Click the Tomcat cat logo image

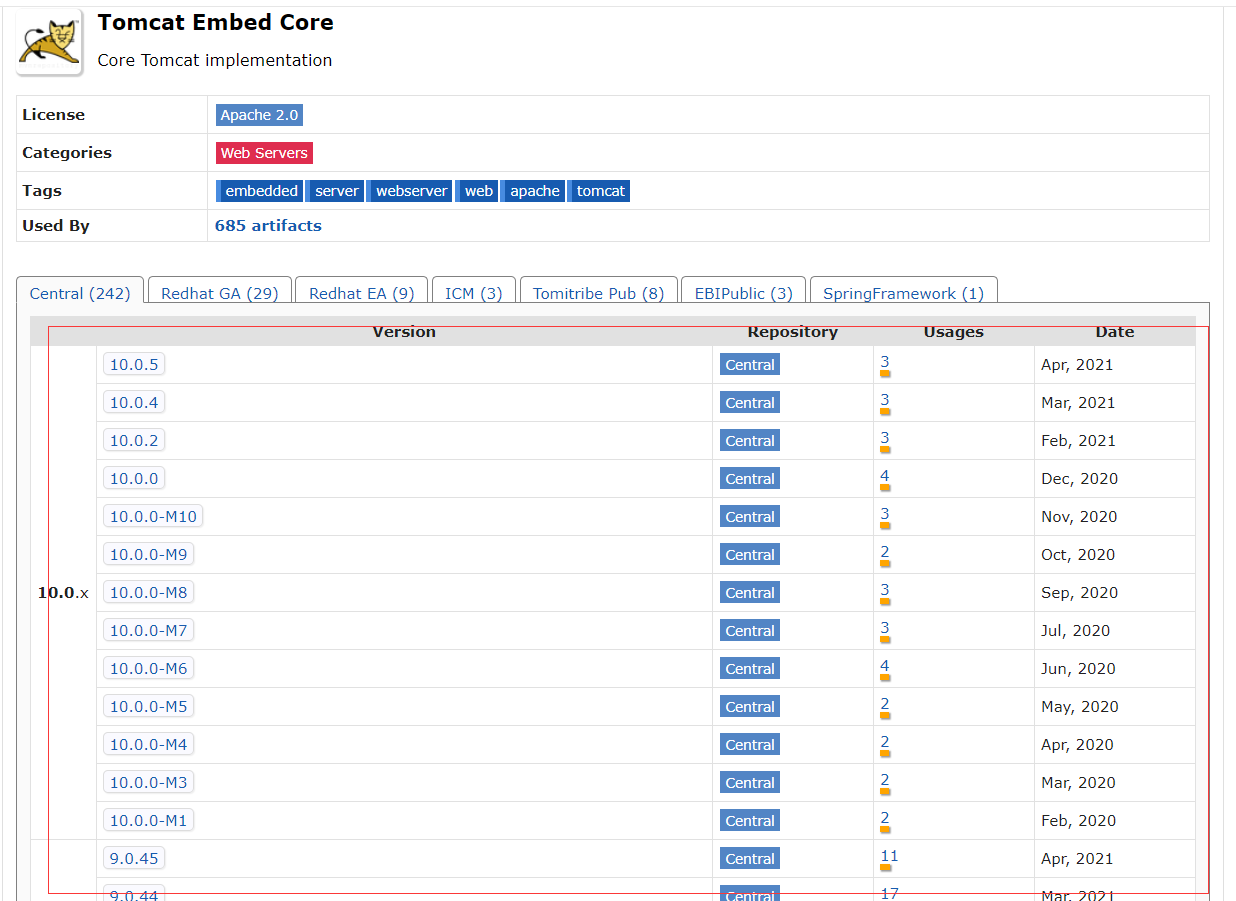pos(49,43)
